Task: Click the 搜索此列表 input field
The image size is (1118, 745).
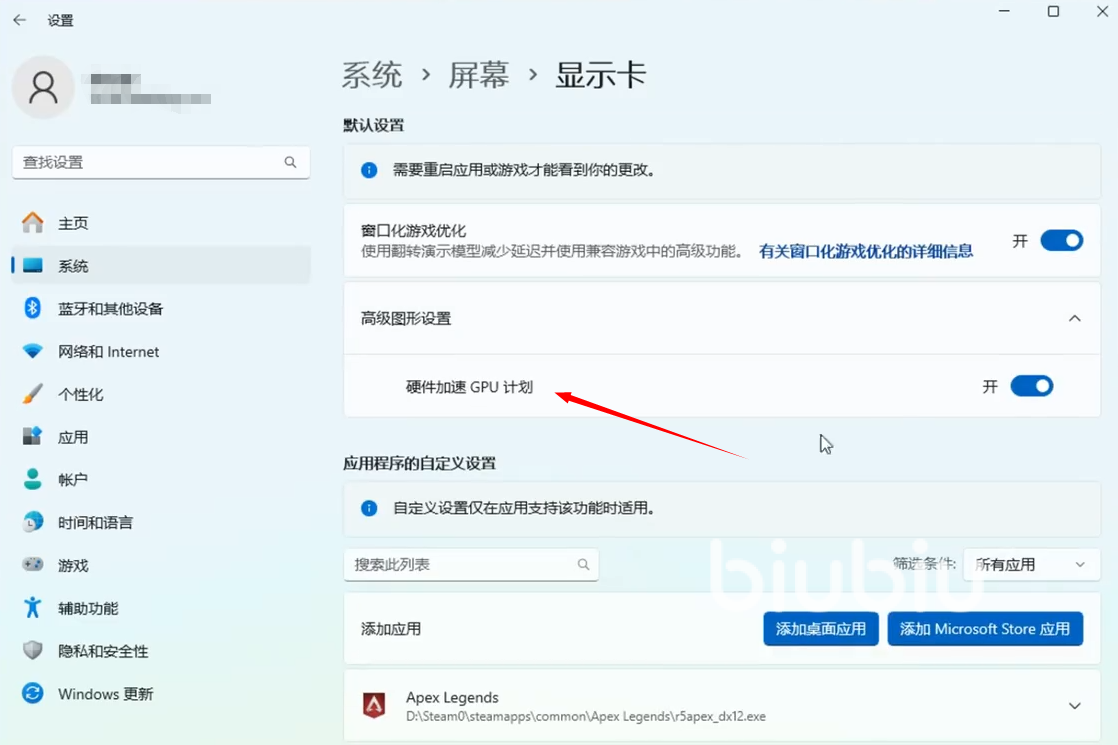Action: (460, 565)
